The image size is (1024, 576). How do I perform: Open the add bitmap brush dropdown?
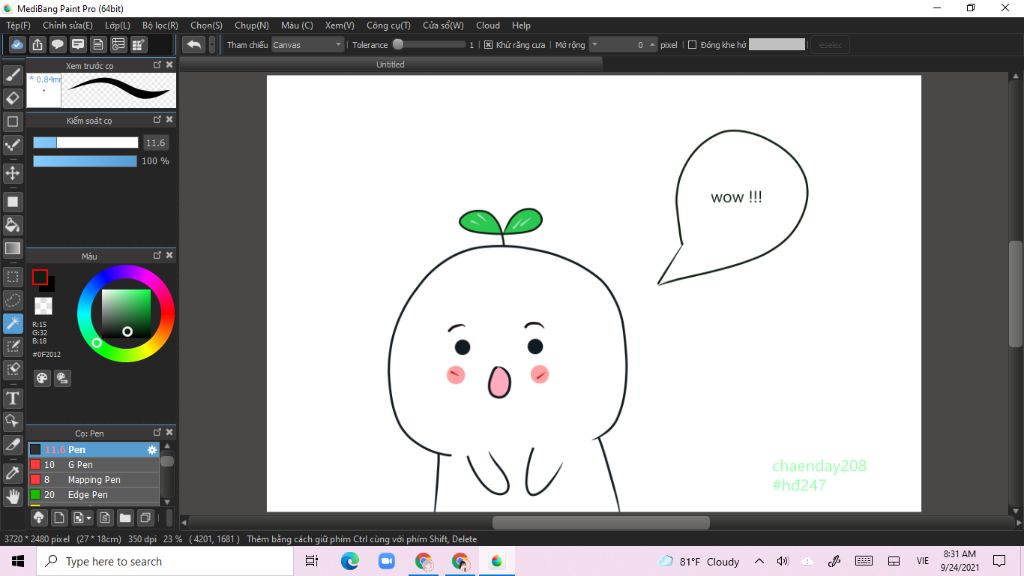pos(82,518)
